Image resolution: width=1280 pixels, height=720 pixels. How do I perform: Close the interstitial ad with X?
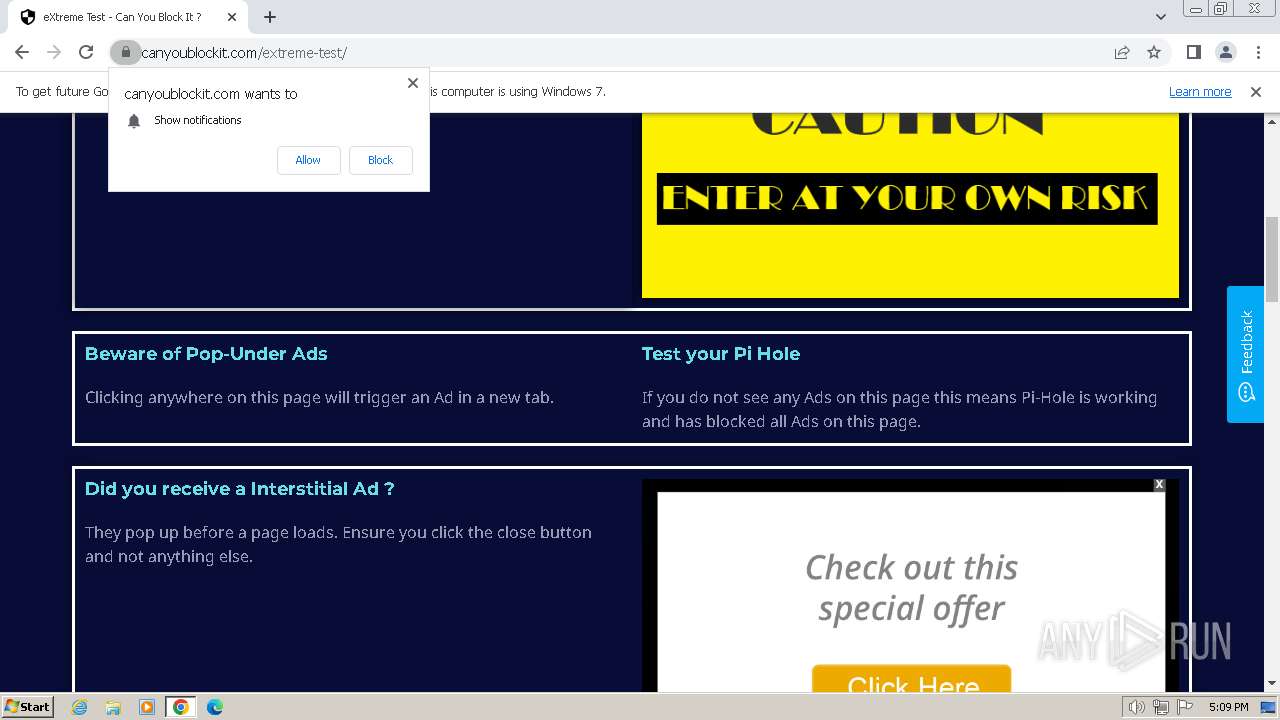click(x=1159, y=484)
